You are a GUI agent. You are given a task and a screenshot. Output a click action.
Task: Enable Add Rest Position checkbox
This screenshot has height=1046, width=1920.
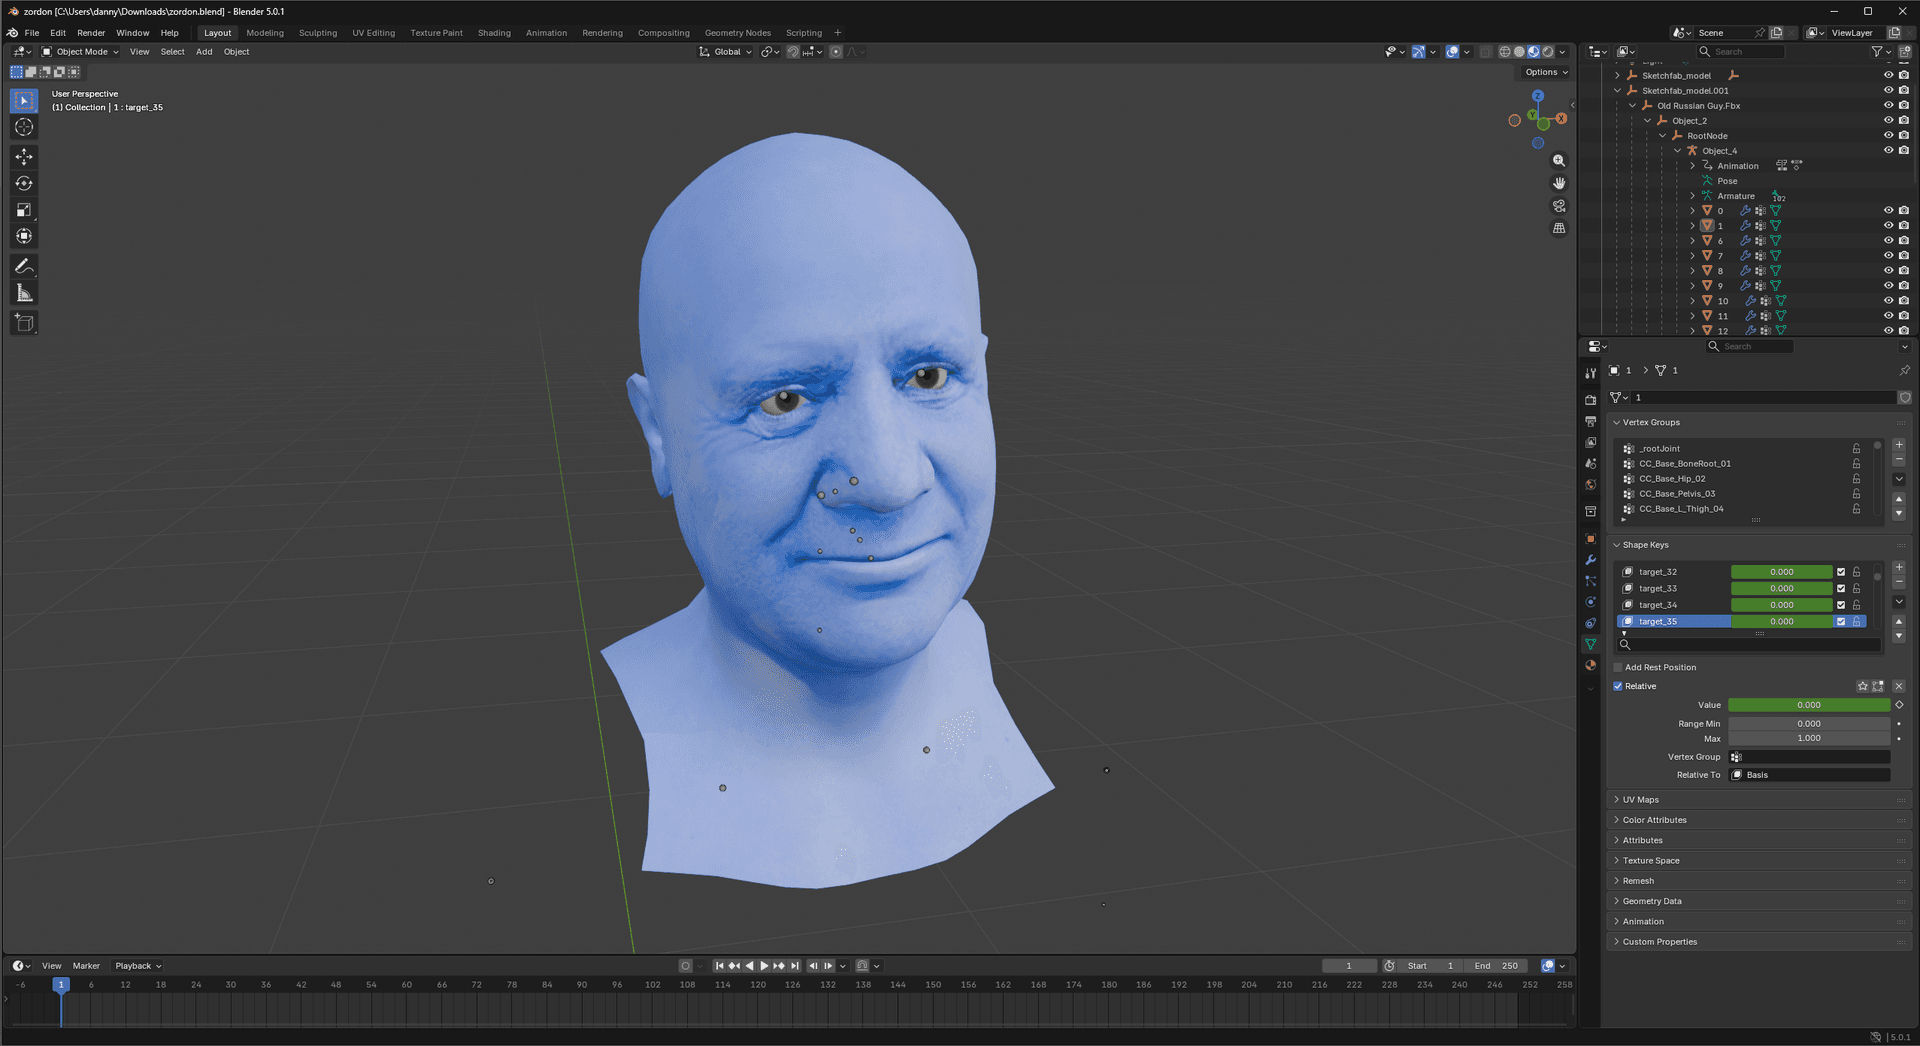click(1618, 667)
